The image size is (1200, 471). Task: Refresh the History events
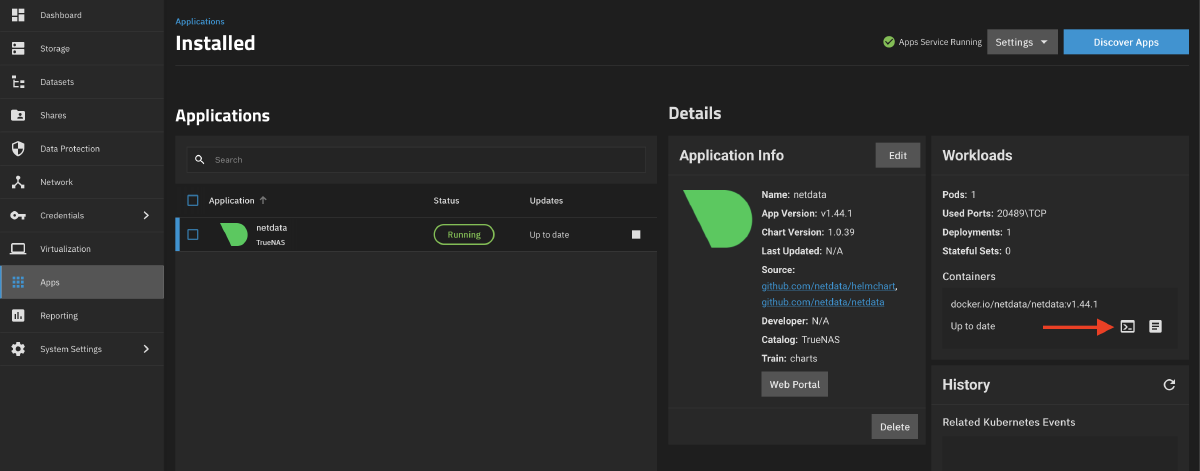tap(1169, 384)
